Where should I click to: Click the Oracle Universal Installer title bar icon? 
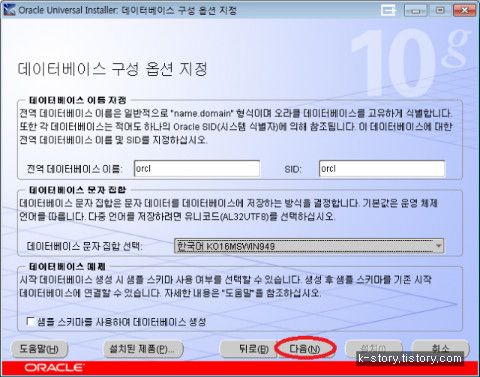(9, 10)
